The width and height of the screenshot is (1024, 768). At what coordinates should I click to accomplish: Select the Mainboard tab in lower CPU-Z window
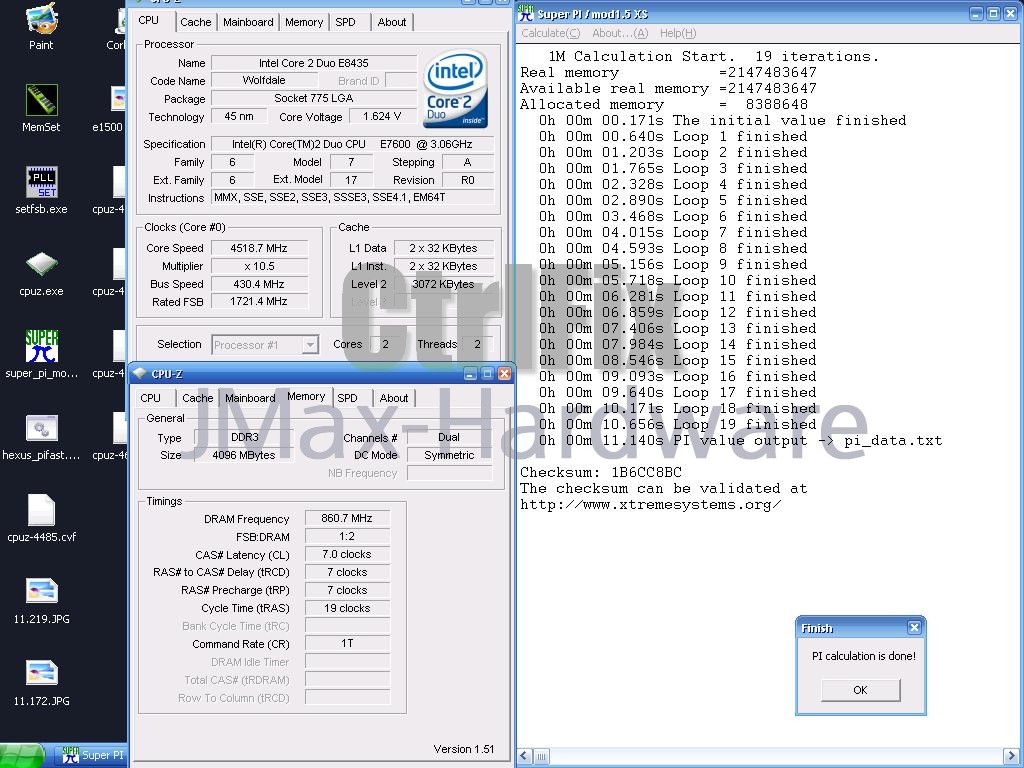pos(250,398)
